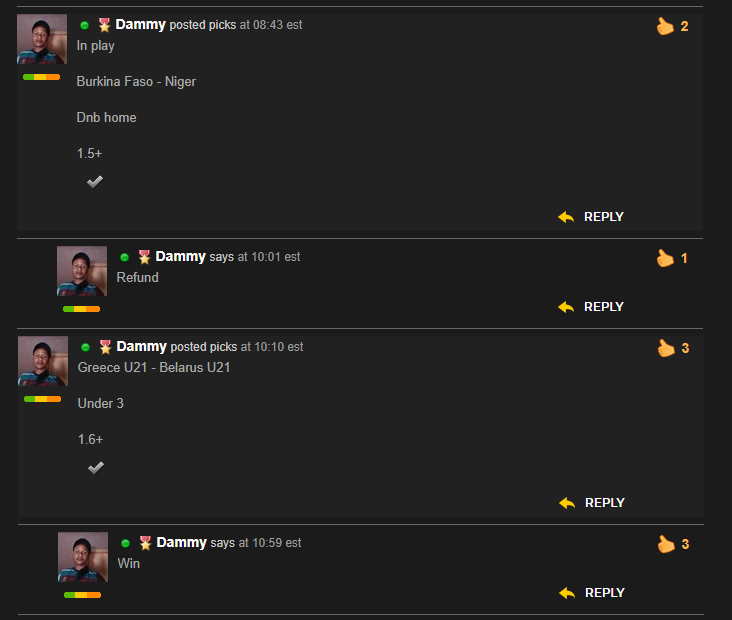Click the green online dot on the 10:59 comment
The width and height of the screenshot is (732, 620).
point(125,543)
